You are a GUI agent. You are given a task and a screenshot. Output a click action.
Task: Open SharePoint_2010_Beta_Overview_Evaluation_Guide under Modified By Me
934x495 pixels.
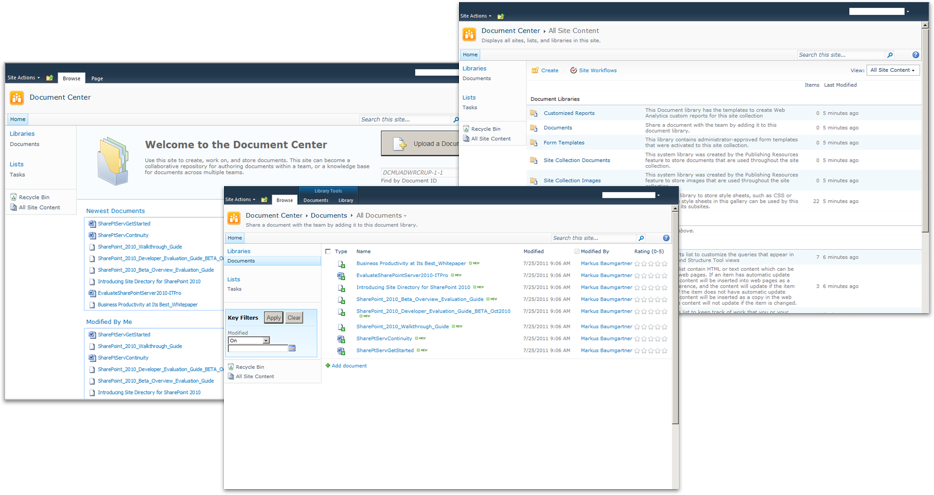click(155, 381)
